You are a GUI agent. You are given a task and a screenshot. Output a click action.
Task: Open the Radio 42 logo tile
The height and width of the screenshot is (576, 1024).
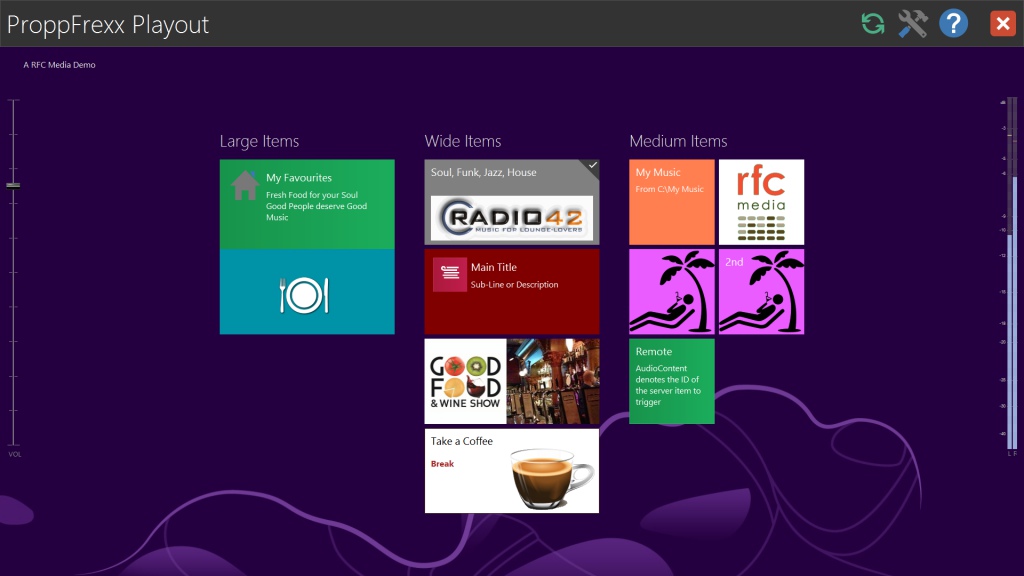pos(511,217)
